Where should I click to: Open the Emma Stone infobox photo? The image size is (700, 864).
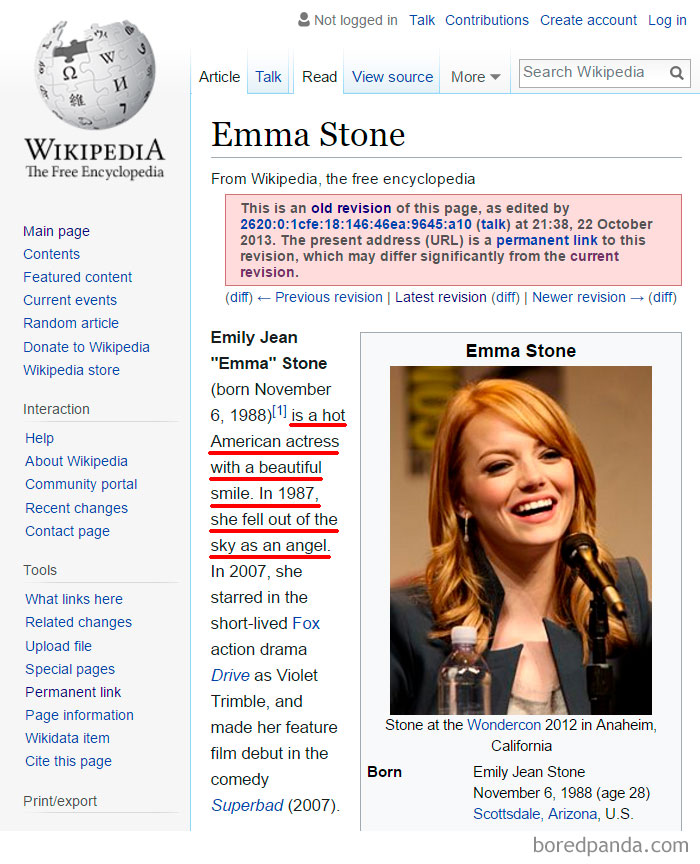point(520,540)
